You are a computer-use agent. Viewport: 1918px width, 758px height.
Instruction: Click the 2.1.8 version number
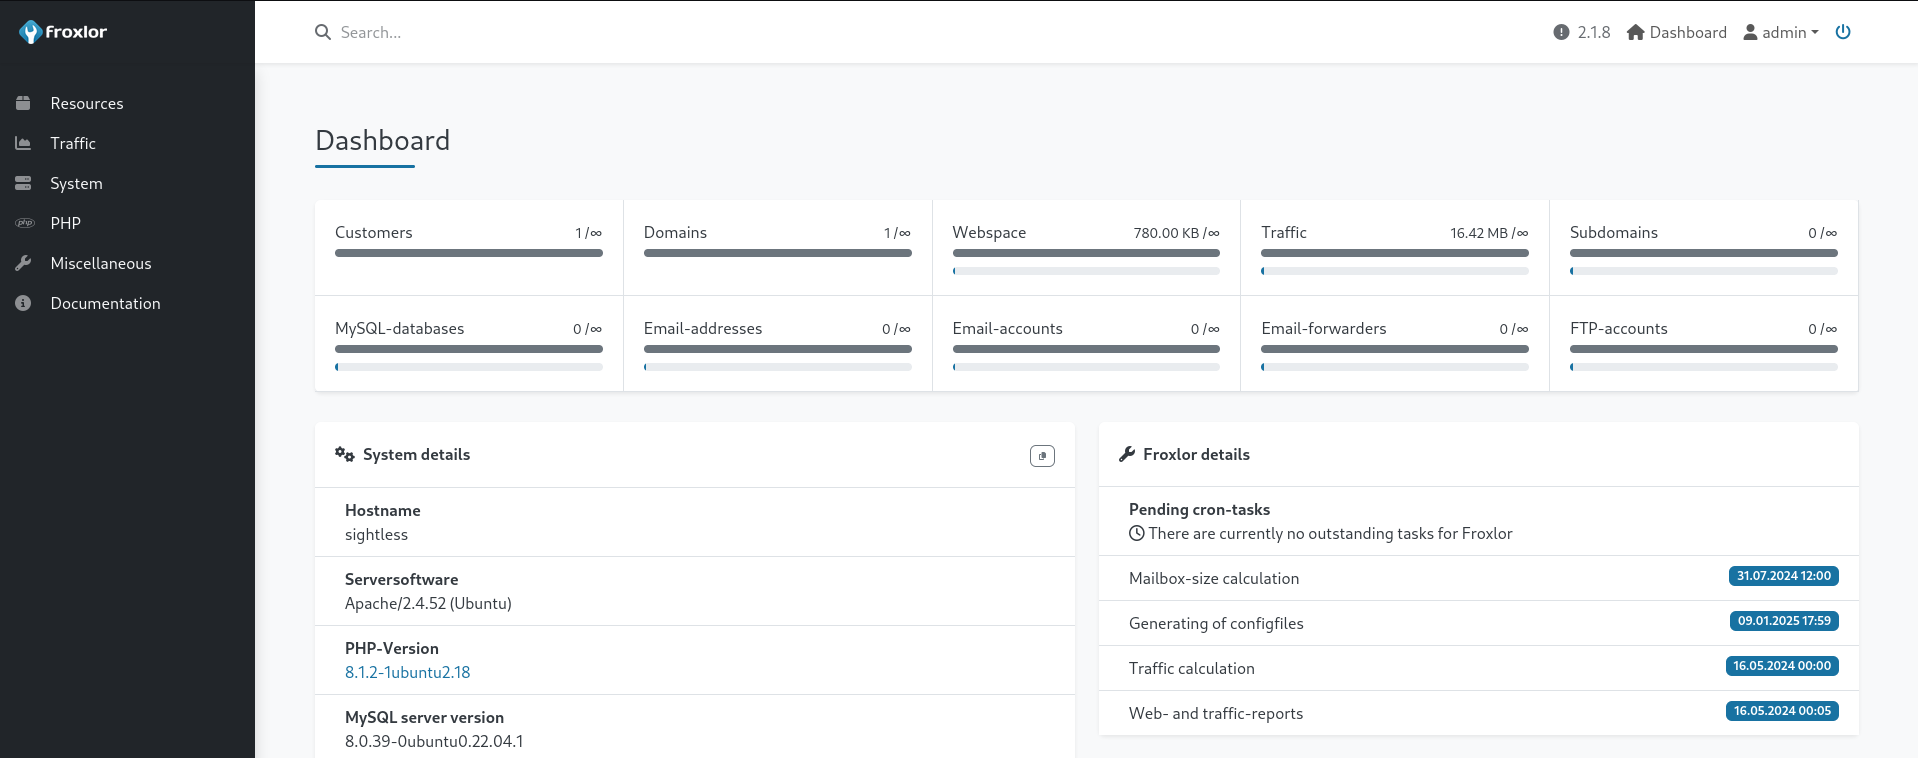(1594, 32)
